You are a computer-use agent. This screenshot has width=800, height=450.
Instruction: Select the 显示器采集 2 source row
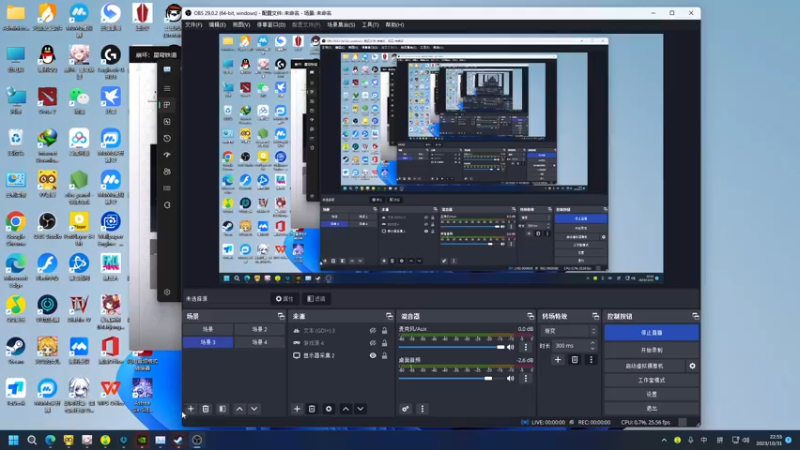[x=339, y=355]
